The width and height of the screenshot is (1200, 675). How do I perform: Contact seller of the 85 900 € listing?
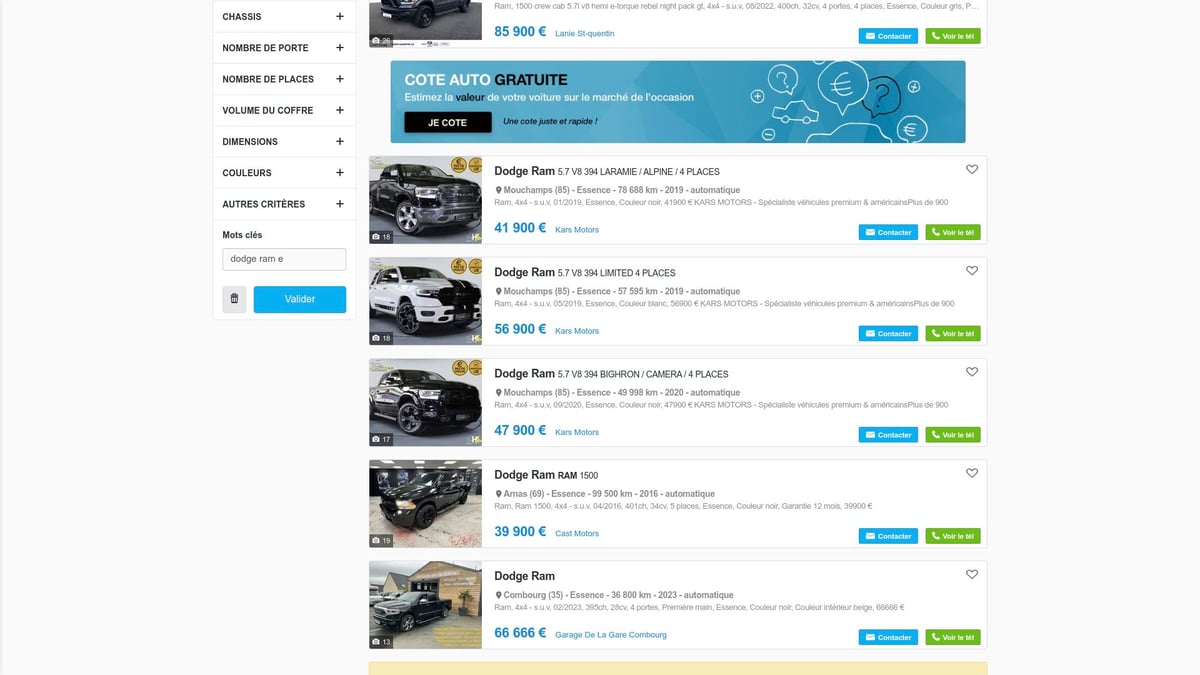click(888, 36)
